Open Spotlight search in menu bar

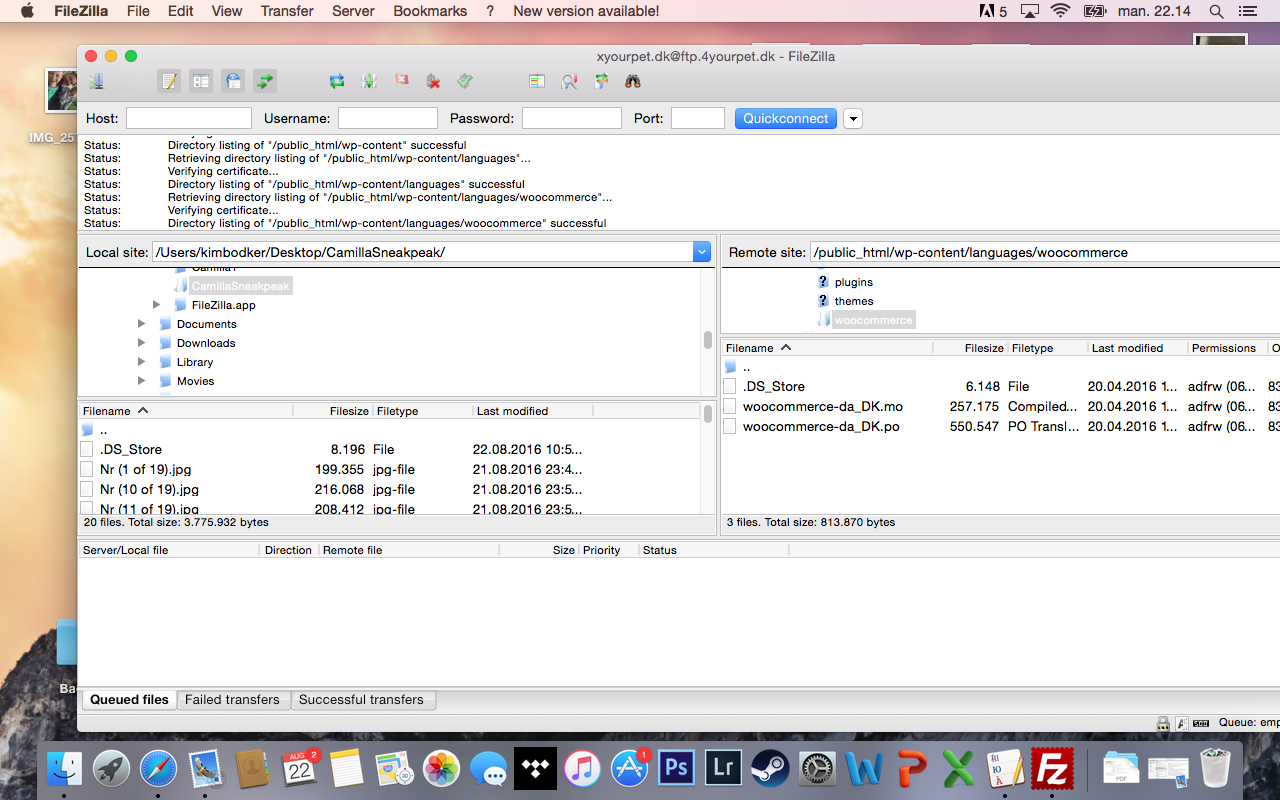(1216, 11)
